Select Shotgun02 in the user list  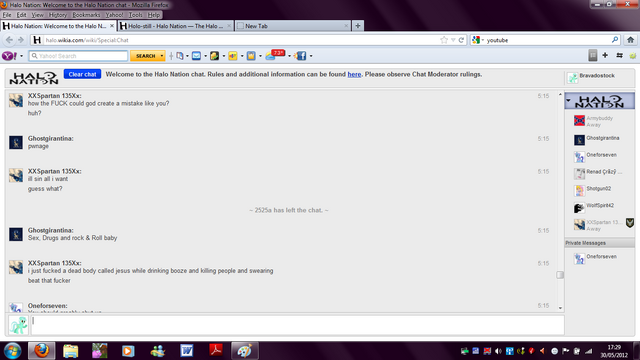(592, 190)
